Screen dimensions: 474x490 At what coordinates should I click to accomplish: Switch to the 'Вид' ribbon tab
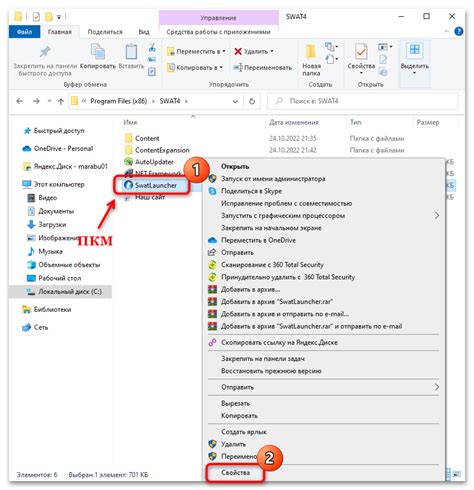pos(144,32)
